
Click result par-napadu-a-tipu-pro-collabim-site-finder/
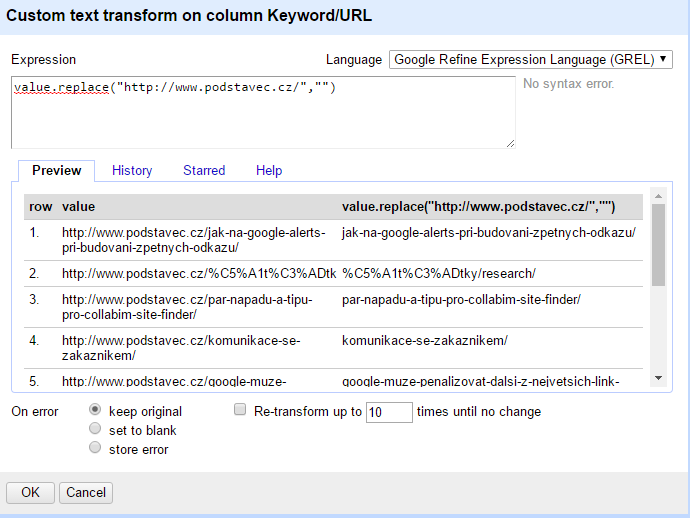click(461, 300)
